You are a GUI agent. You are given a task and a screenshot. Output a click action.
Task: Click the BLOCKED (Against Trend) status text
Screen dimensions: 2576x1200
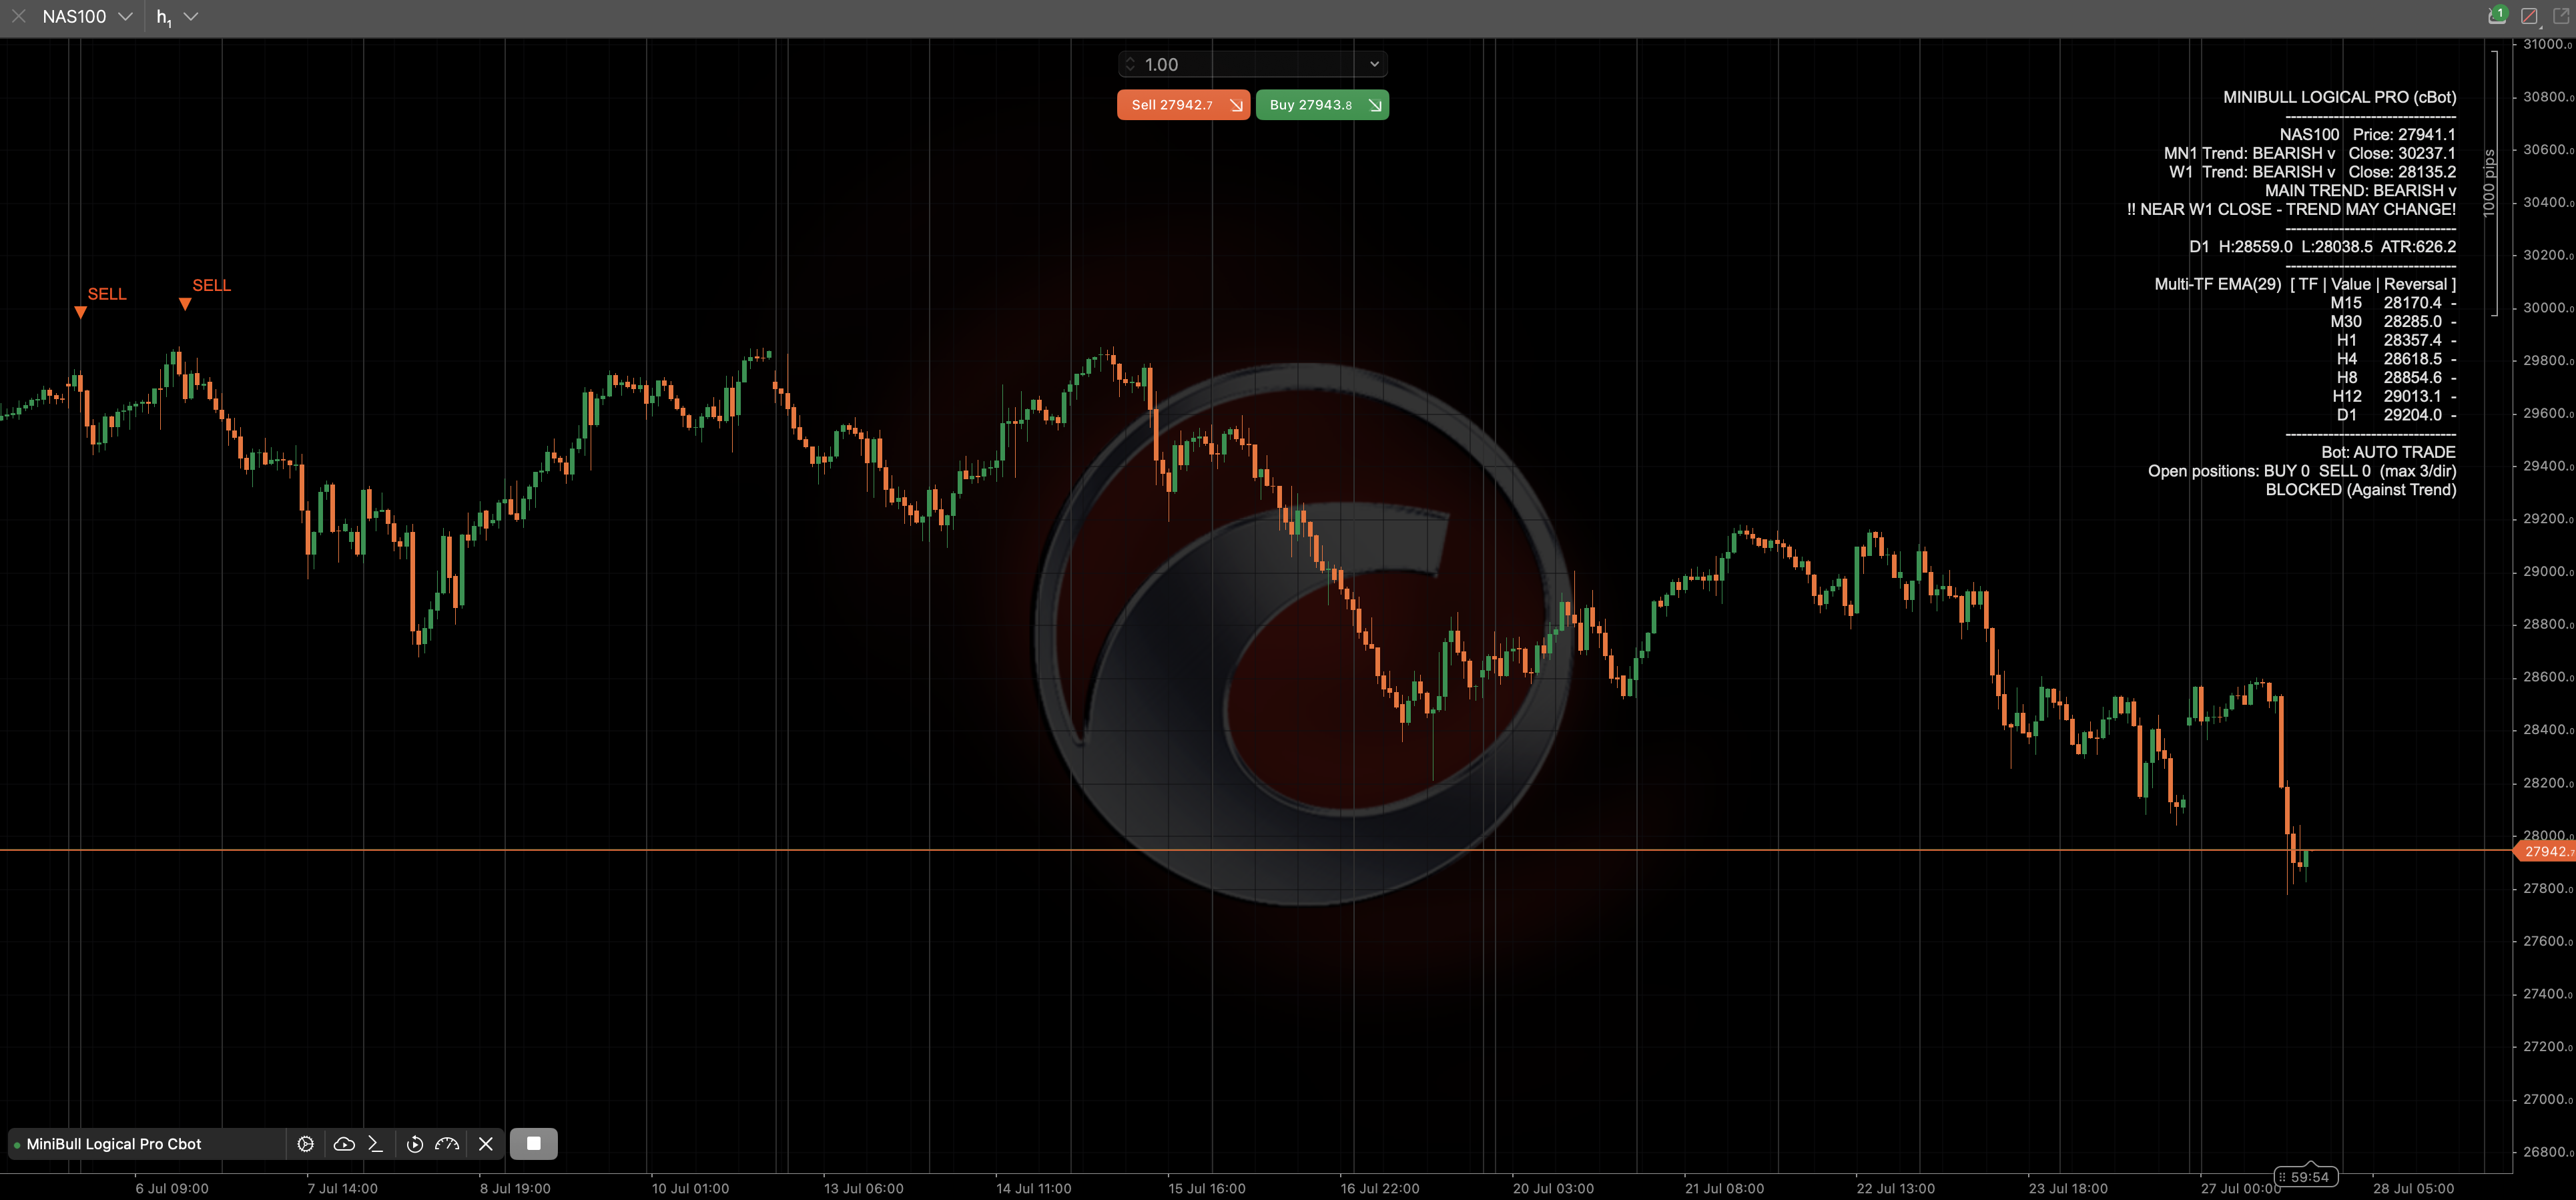[x=2360, y=489]
